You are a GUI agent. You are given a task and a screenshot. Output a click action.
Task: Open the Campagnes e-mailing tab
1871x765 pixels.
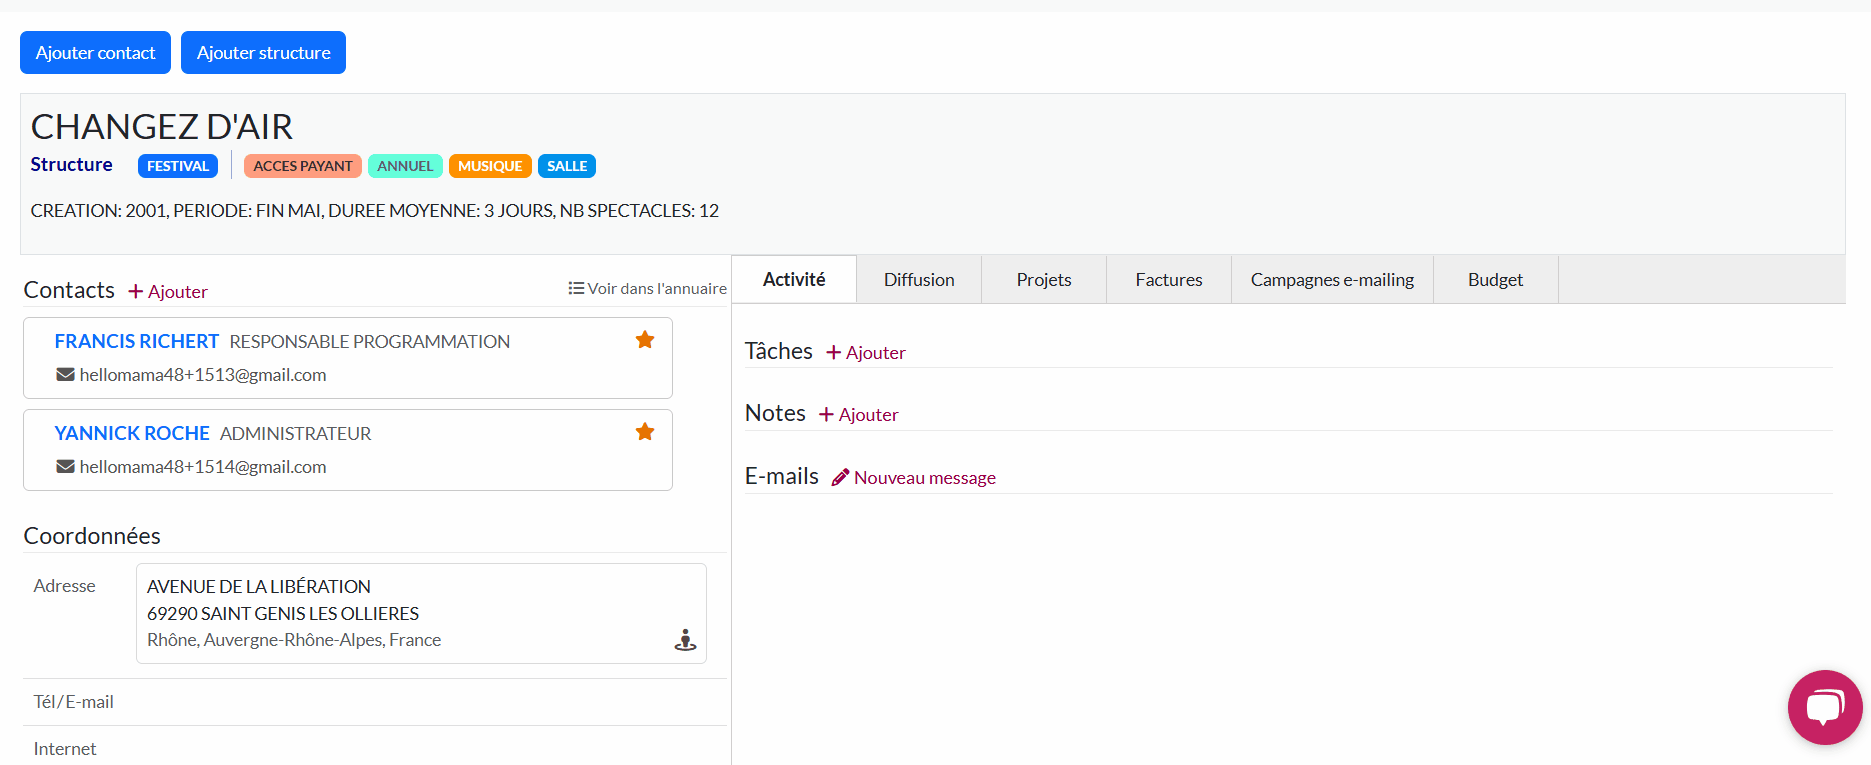pyautogui.click(x=1331, y=280)
